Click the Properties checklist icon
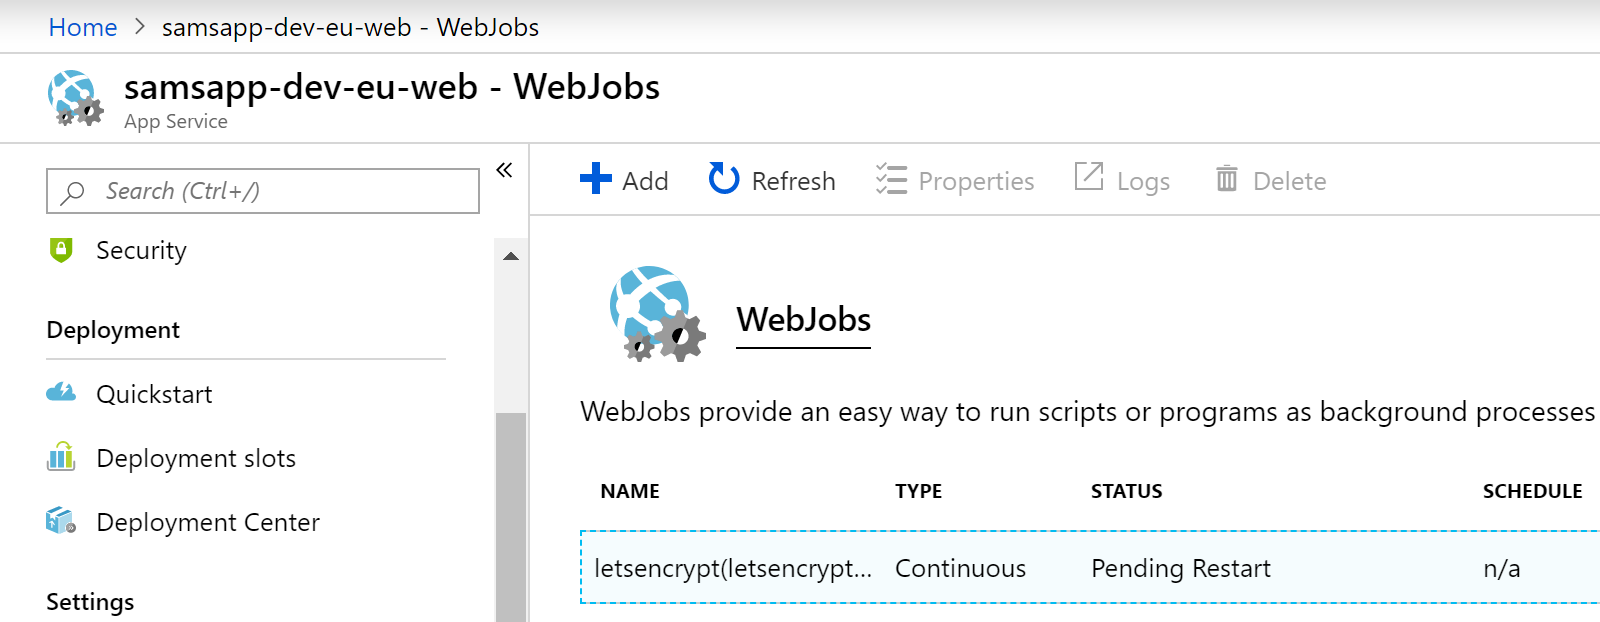 pos(890,179)
